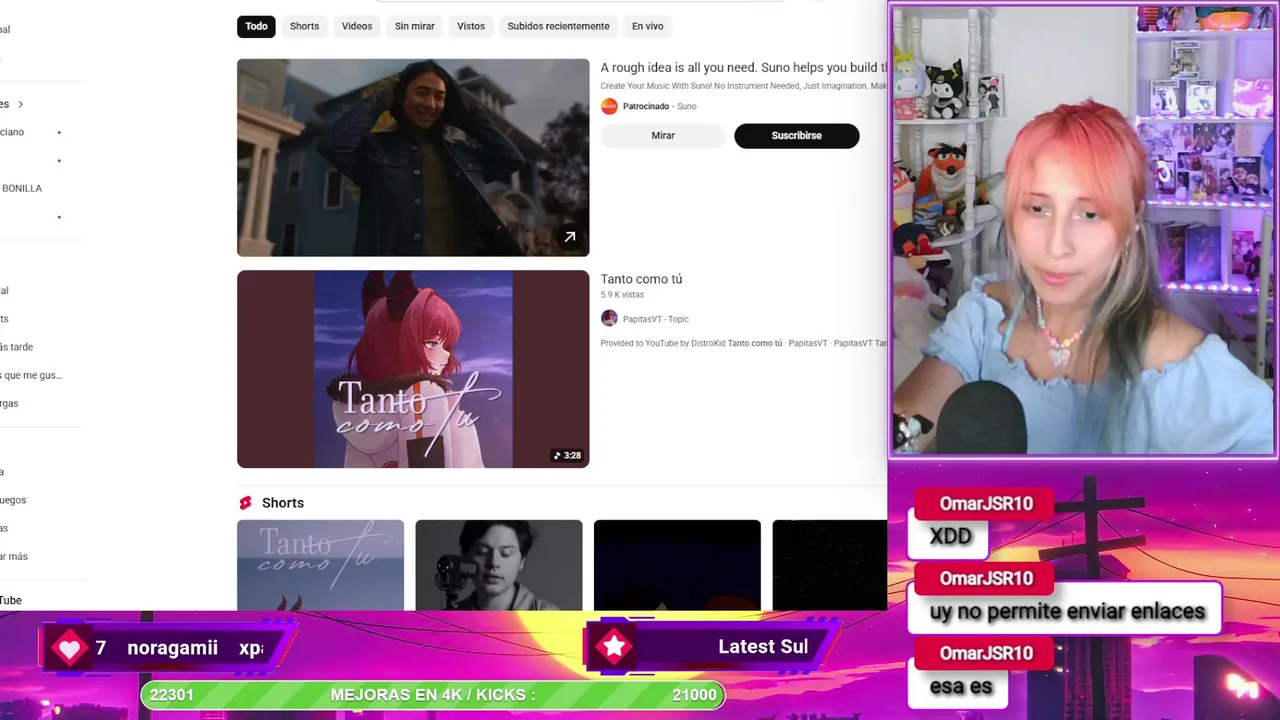The image size is (1280, 720).
Task: Open the Subidos recientemente filter
Action: pyautogui.click(x=558, y=26)
